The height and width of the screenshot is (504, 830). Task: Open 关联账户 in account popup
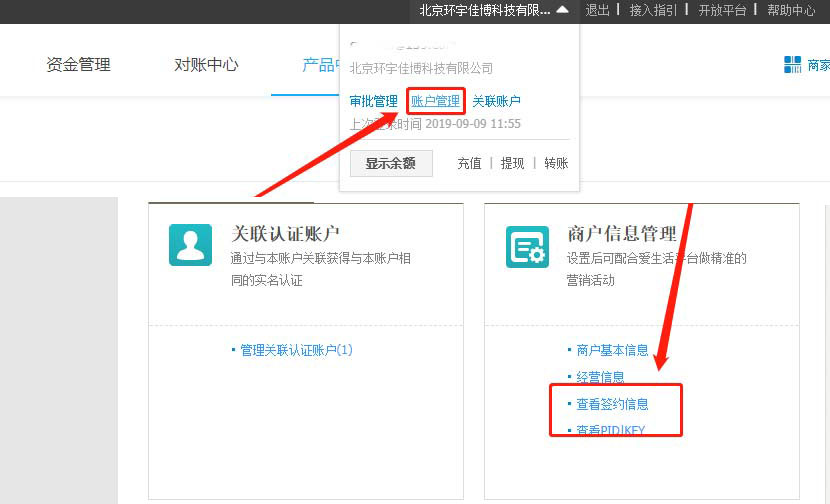496,101
